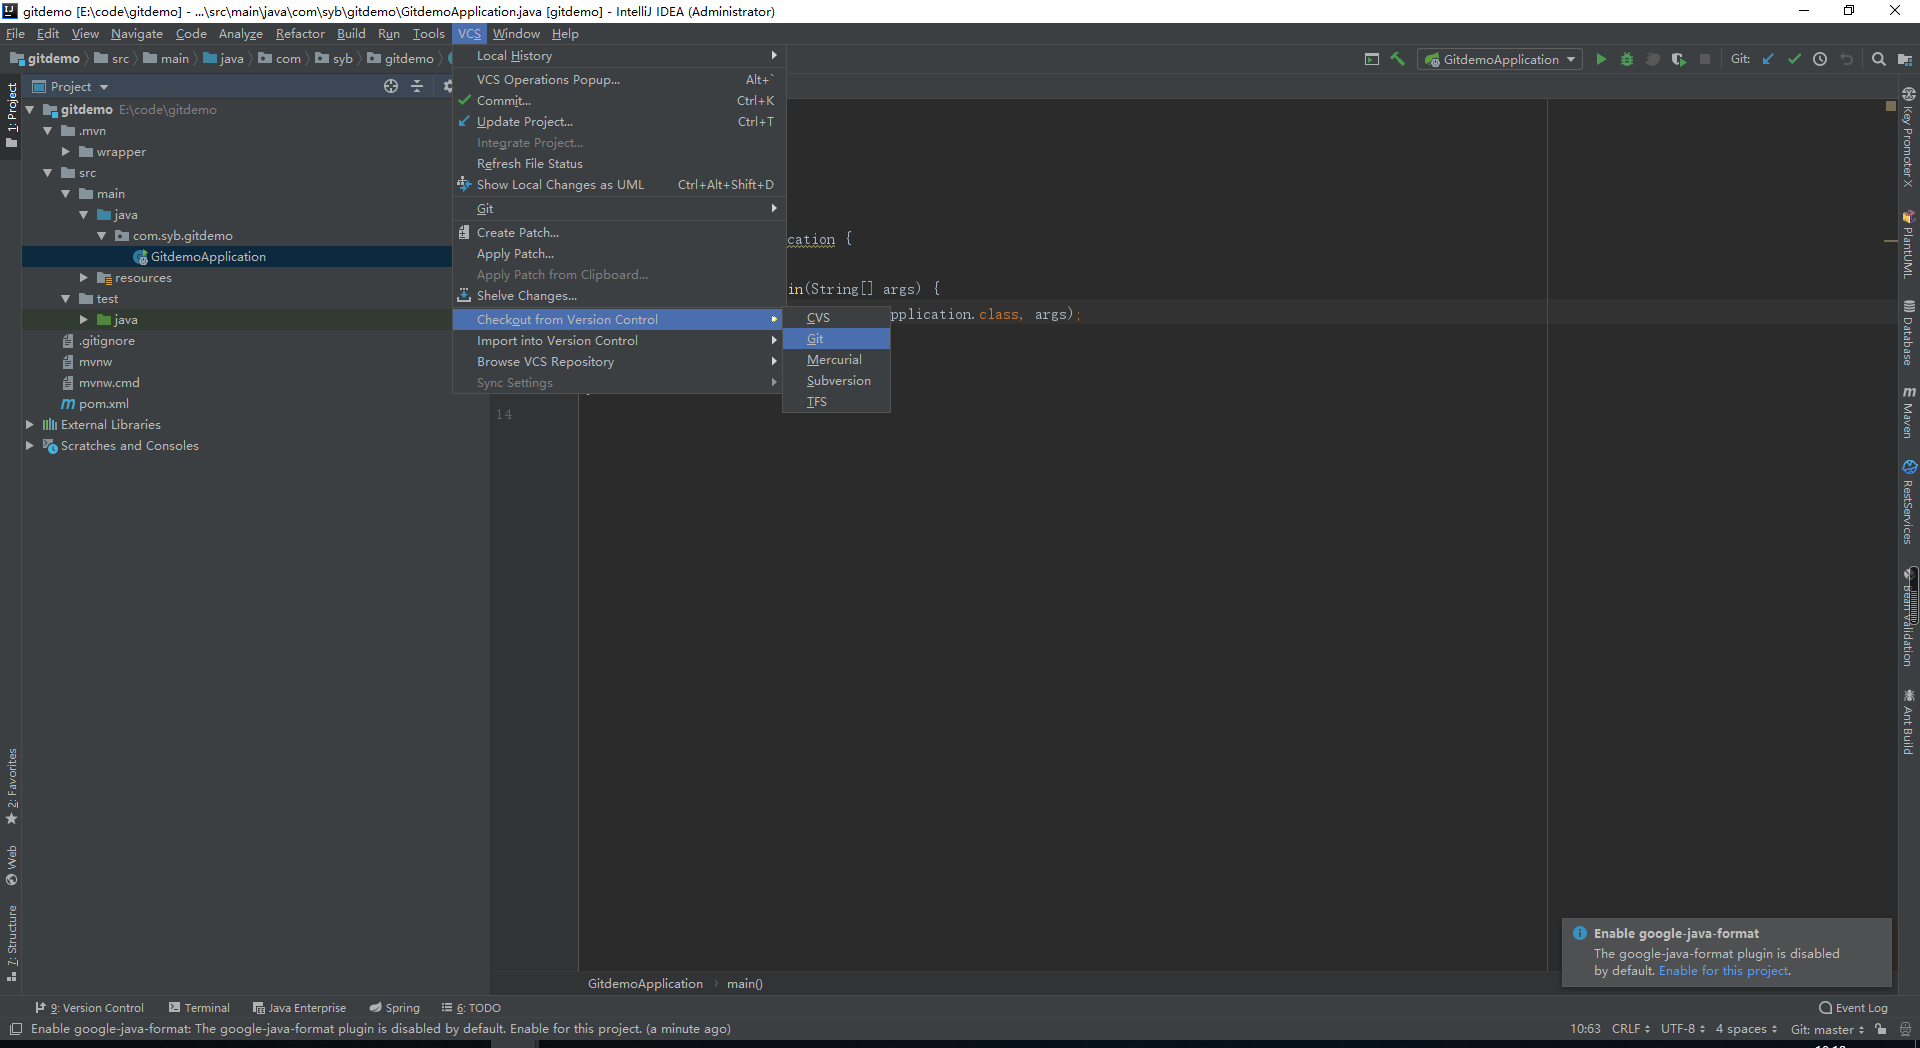Open Local History submenu
The width and height of the screenshot is (1920, 1048).
coord(617,56)
